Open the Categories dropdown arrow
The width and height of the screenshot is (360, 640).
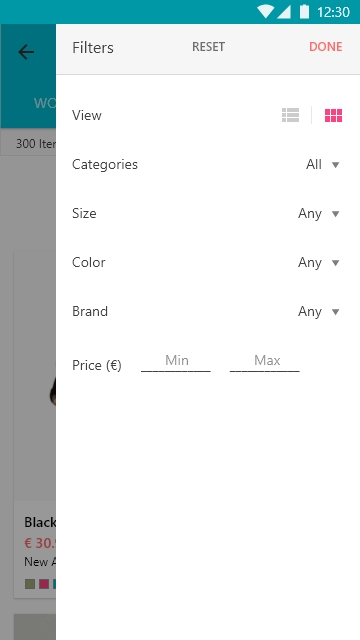click(336, 165)
